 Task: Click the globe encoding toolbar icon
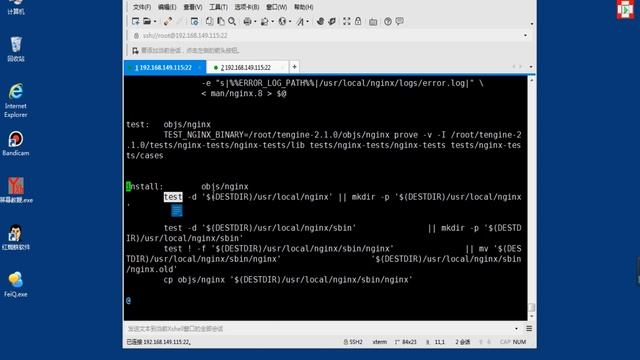click(282, 21)
